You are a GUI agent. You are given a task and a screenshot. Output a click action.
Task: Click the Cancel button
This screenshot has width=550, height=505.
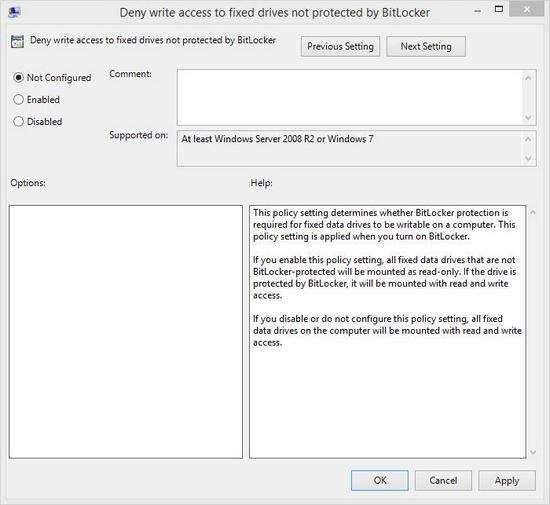tap(443, 480)
